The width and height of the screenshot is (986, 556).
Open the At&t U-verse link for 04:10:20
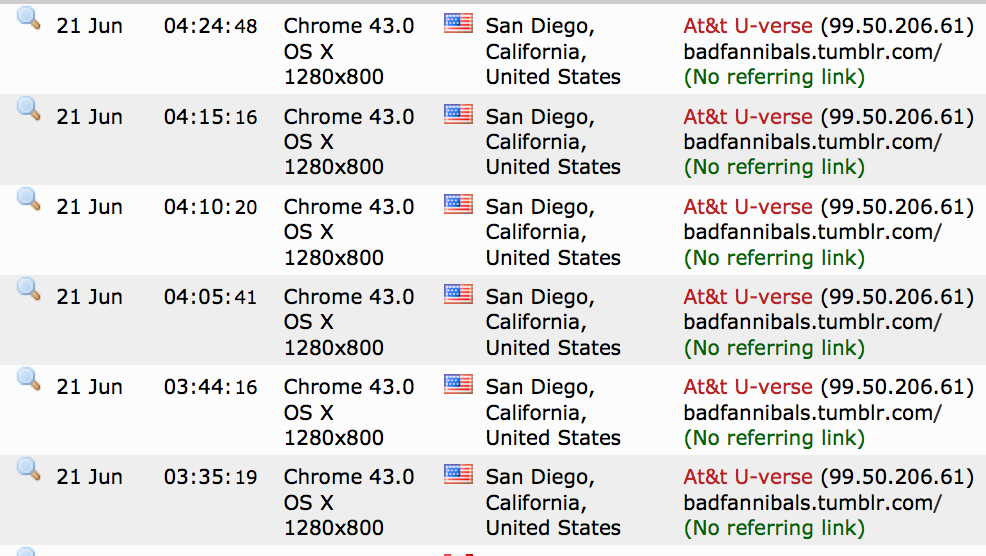(748, 206)
